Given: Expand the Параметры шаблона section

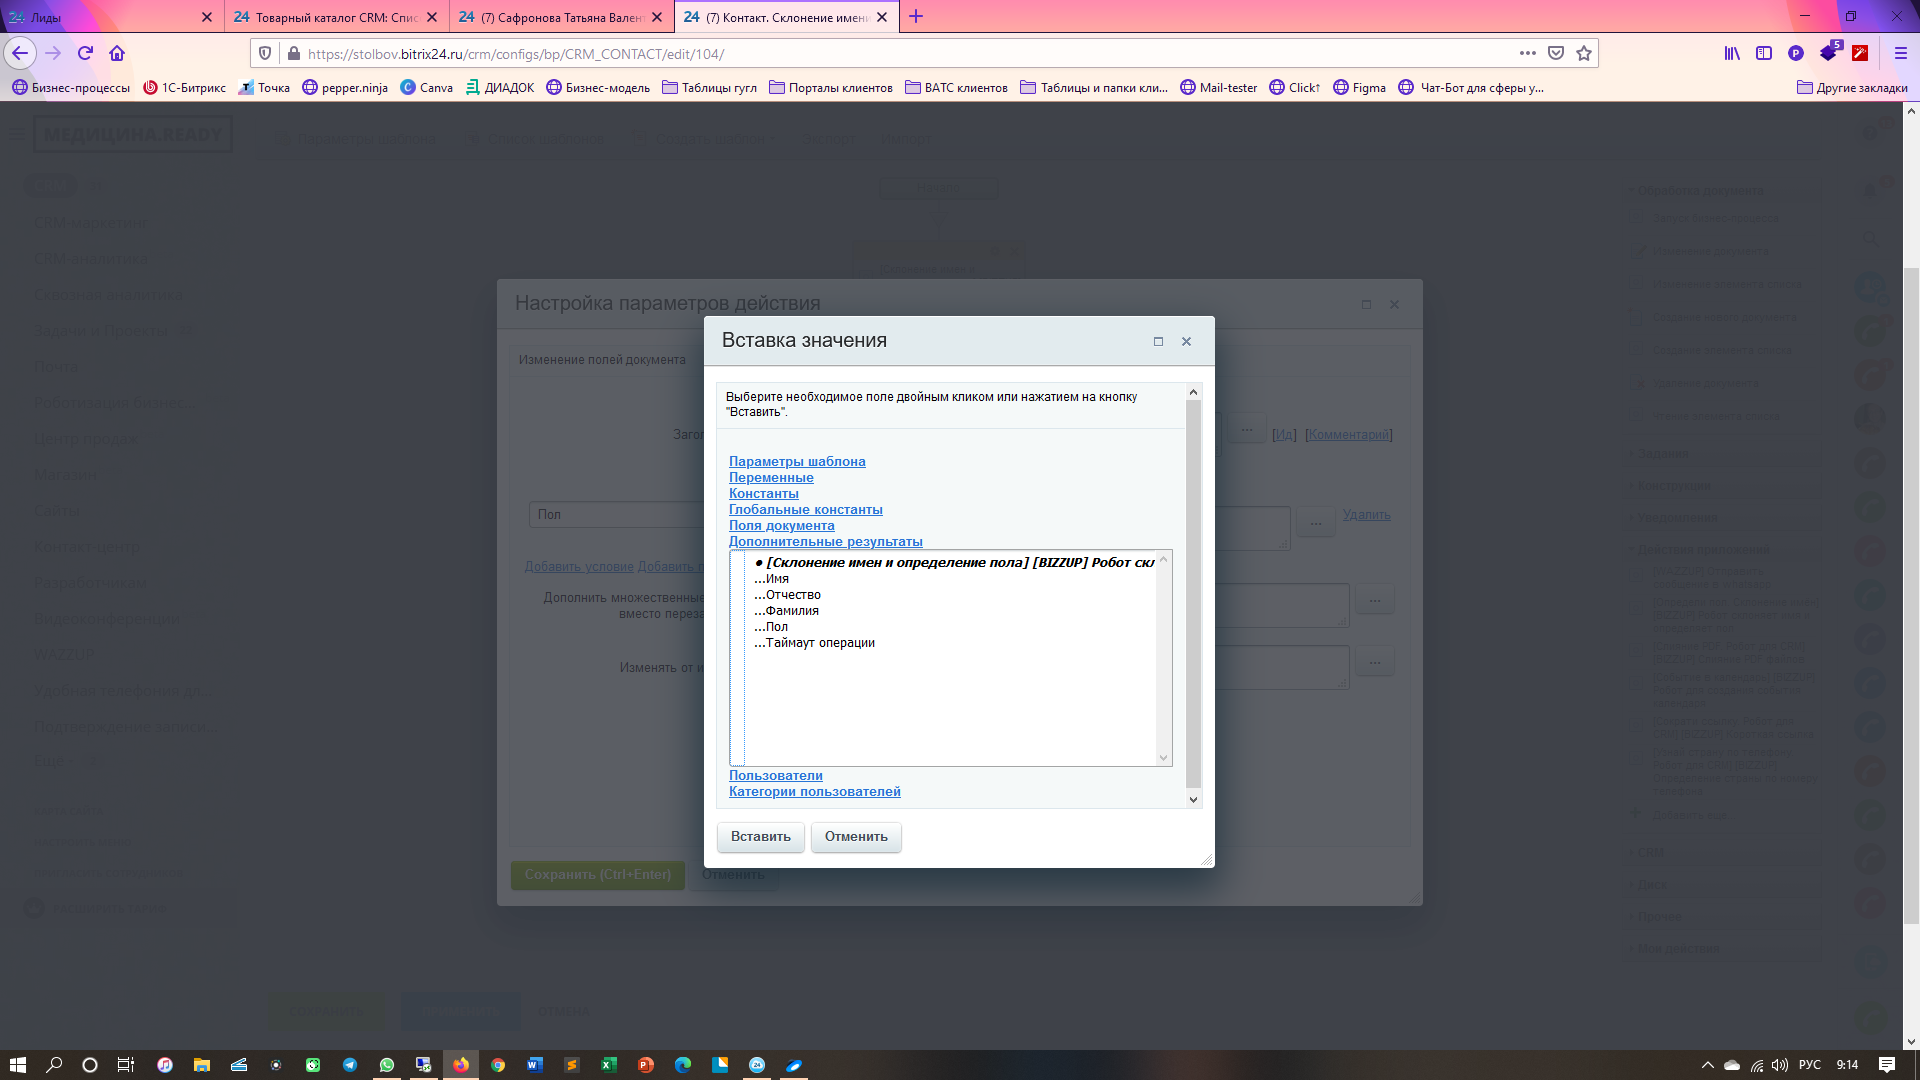Looking at the screenshot, I should [x=797, y=462].
